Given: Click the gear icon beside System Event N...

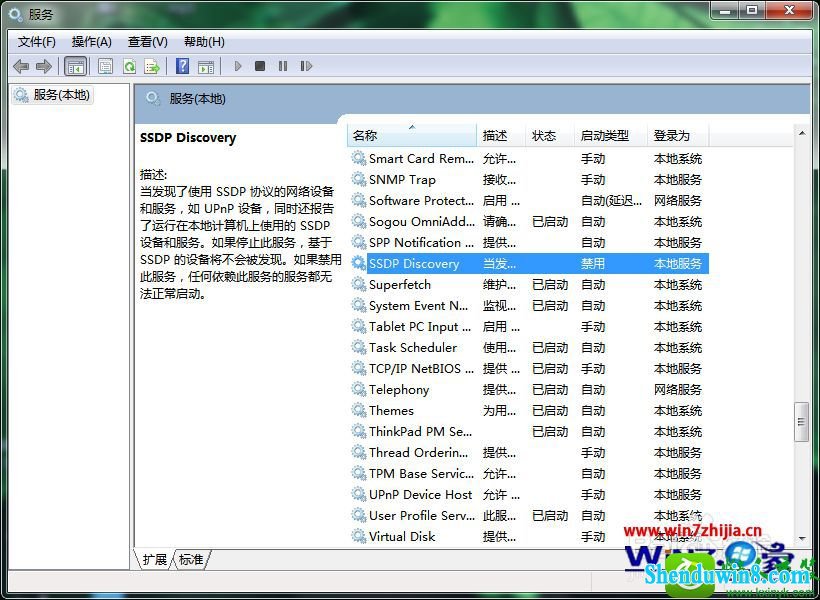Looking at the screenshot, I should click(x=359, y=305).
